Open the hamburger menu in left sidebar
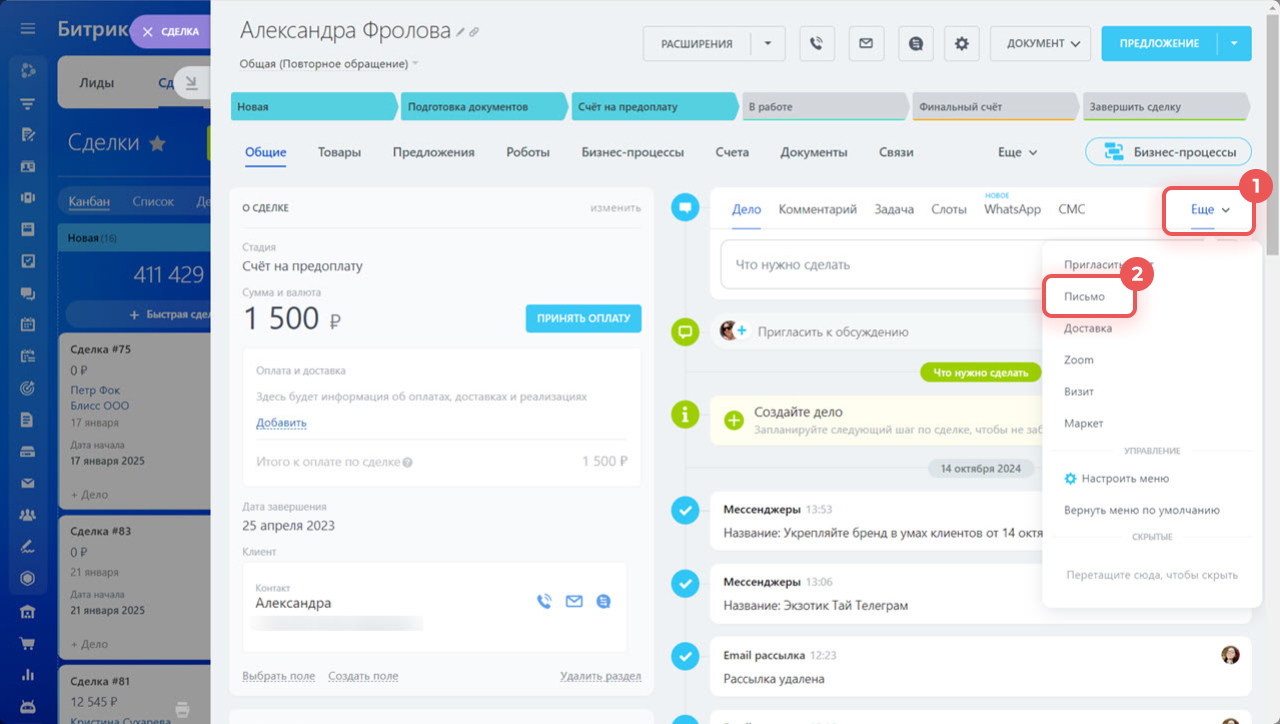Image resolution: width=1280 pixels, height=724 pixels. click(x=28, y=28)
